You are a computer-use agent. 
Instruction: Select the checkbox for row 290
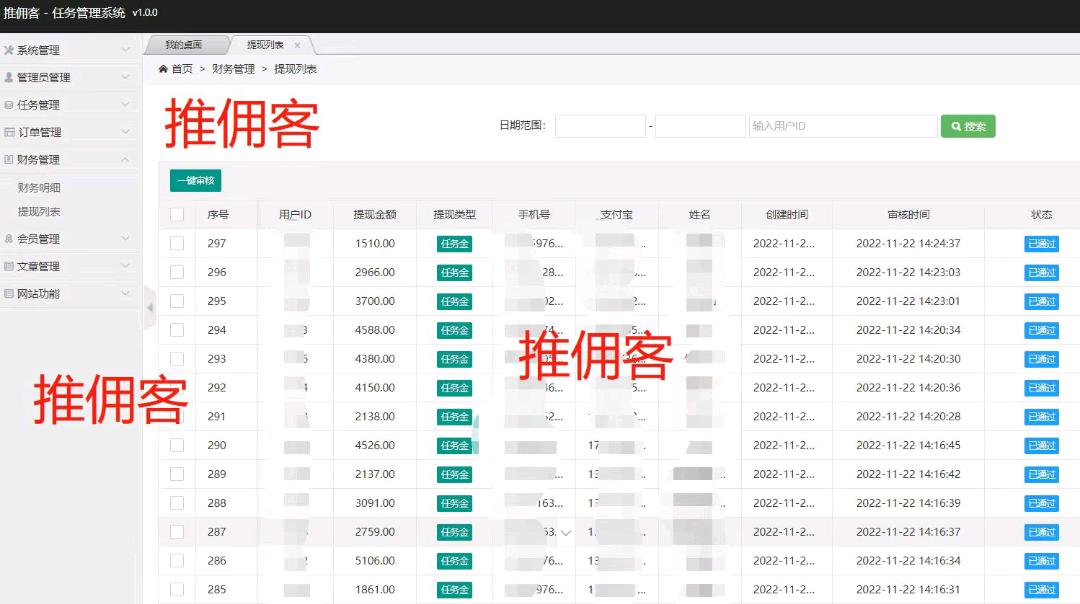pyautogui.click(x=177, y=445)
